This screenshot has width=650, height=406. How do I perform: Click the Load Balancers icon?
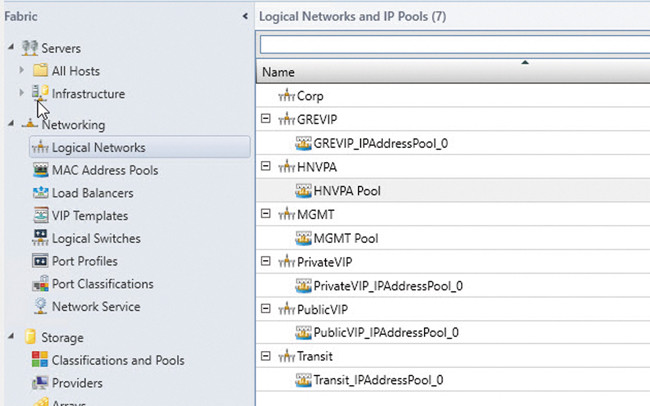41,193
